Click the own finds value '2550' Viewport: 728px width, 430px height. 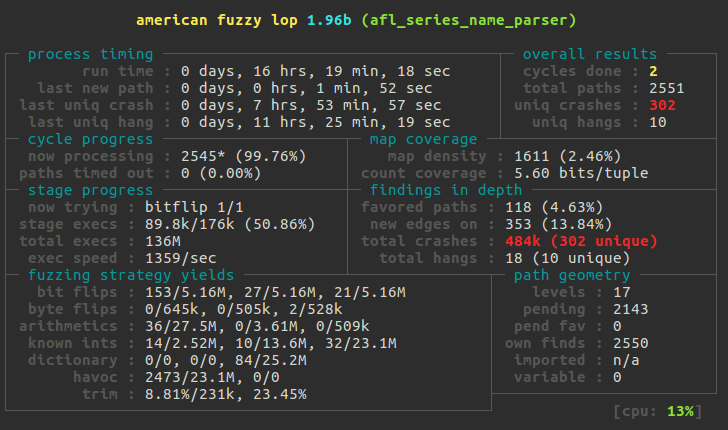click(x=630, y=344)
